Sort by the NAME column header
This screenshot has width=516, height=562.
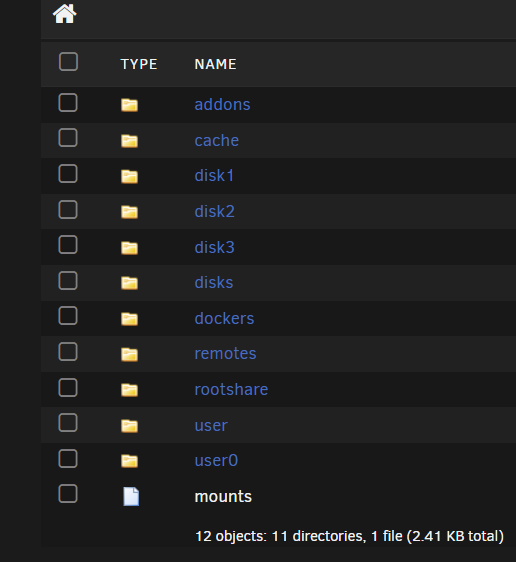tap(215, 65)
